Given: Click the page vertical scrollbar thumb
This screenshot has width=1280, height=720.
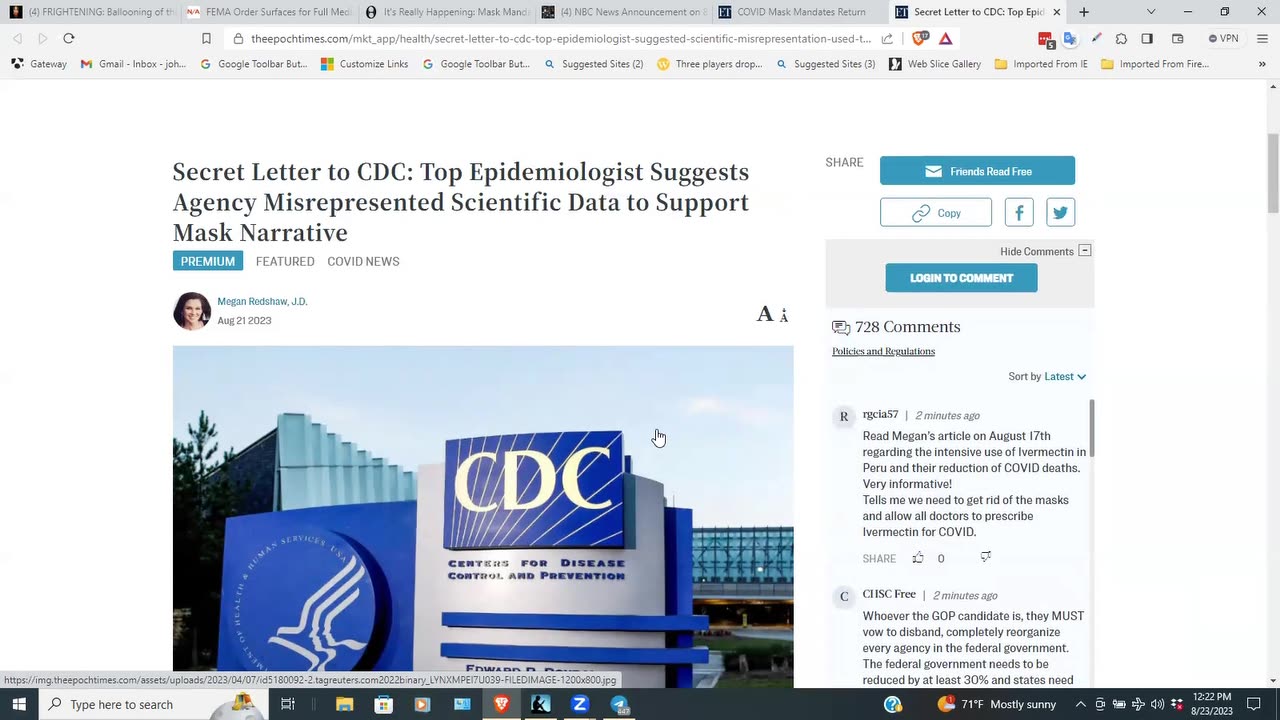Looking at the screenshot, I should click(x=1273, y=171).
